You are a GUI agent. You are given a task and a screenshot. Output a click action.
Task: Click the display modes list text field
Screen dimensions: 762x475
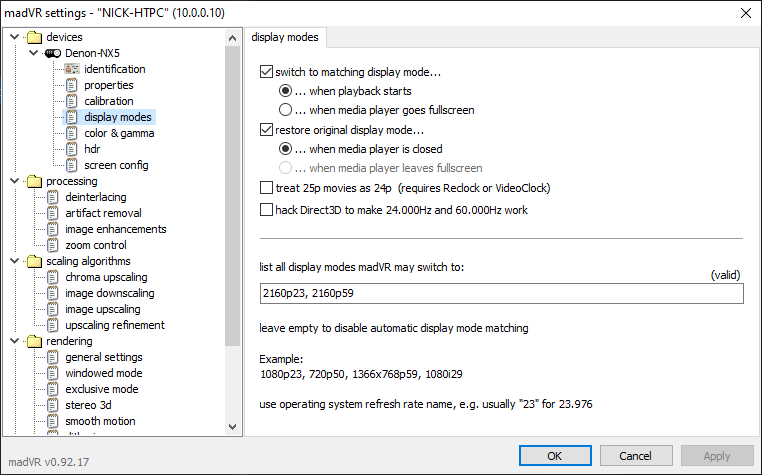pyautogui.click(x=500, y=293)
